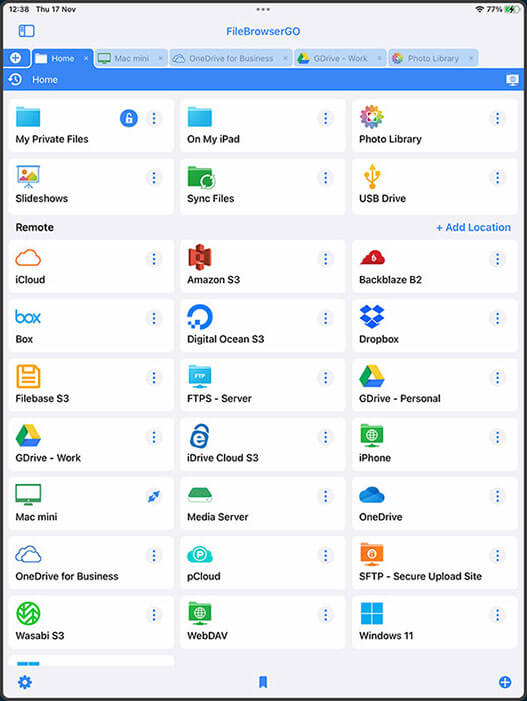This screenshot has height=701, width=527.
Task: Open the OneDrive location
Action: coord(434,504)
